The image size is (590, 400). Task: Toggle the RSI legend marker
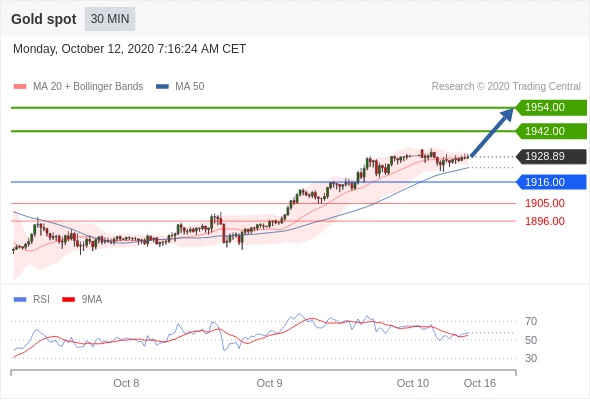click(x=20, y=300)
